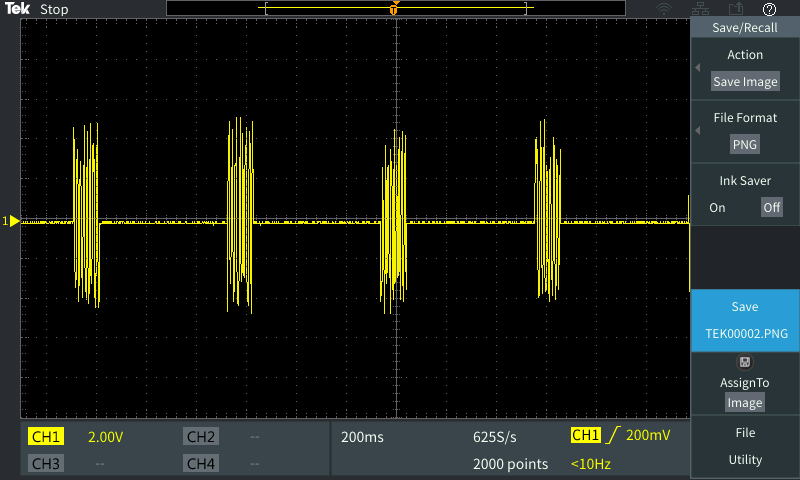
Task: Click the Tek logo
Action: click(17, 9)
